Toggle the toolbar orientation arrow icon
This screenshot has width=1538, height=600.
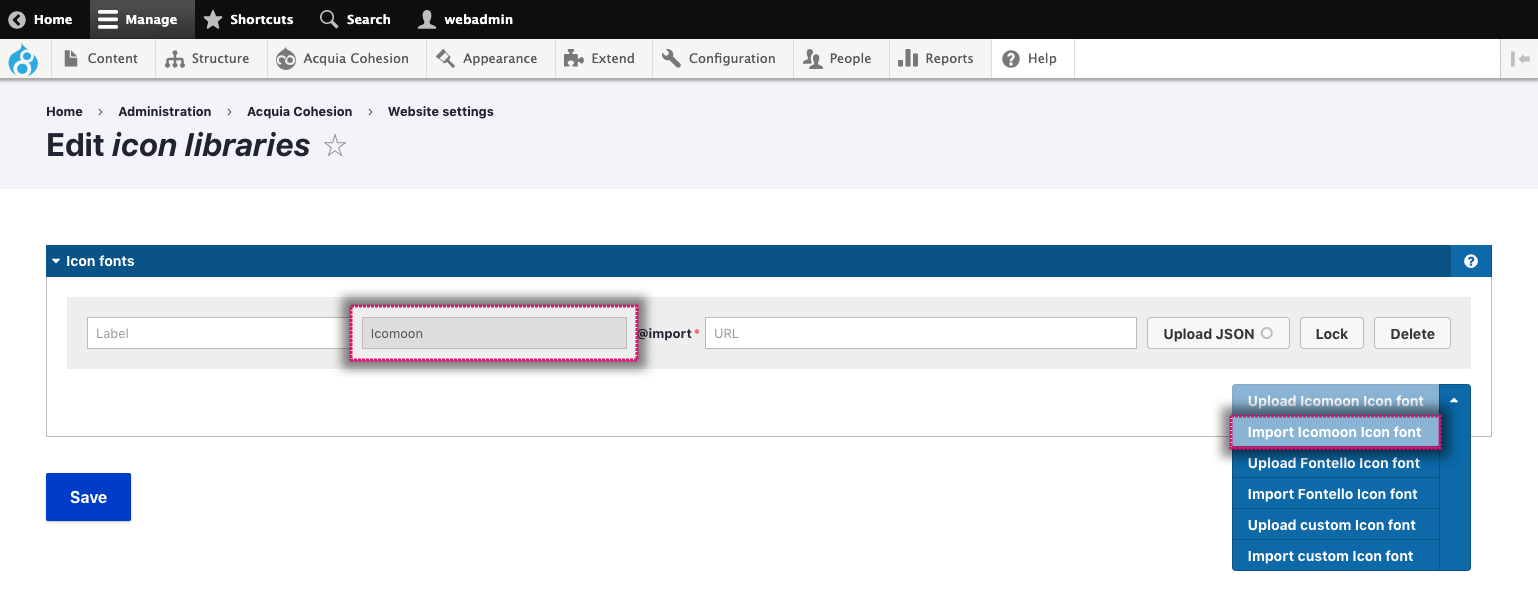tap(1520, 59)
